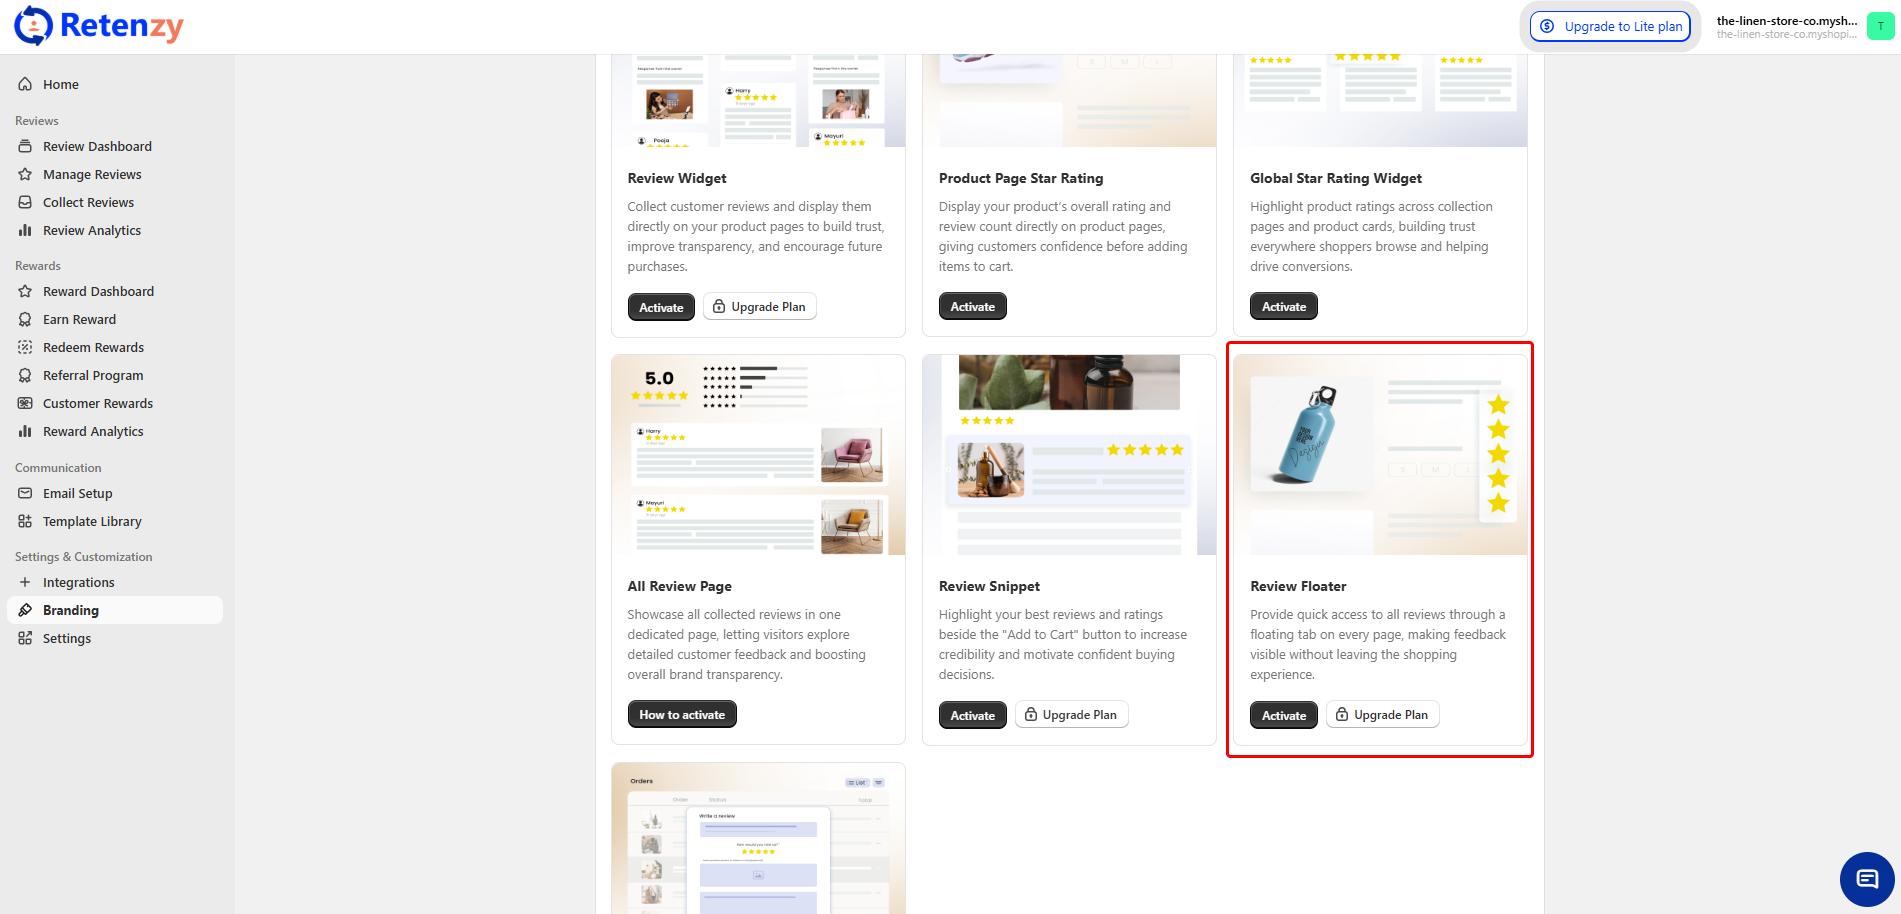Click the Review Floater preview image
The width and height of the screenshot is (1901, 914).
[x=1380, y=455]
